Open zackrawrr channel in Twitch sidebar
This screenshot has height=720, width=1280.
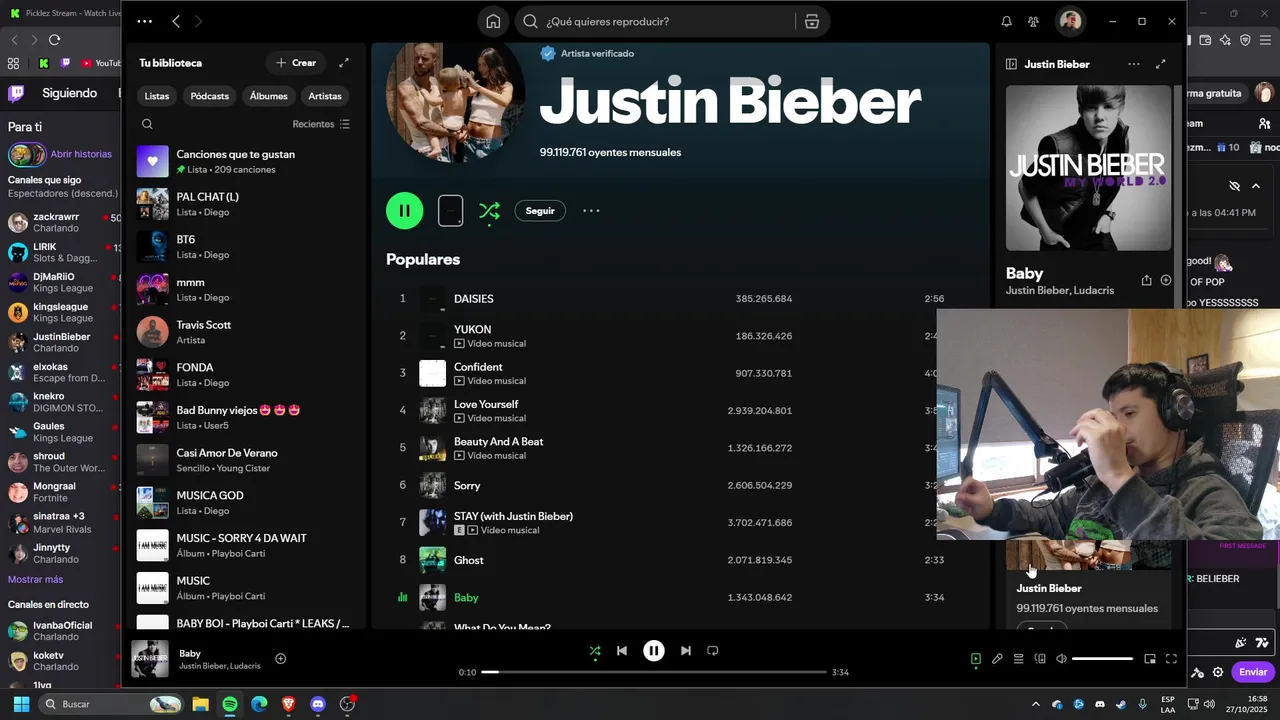pos(62,222)
